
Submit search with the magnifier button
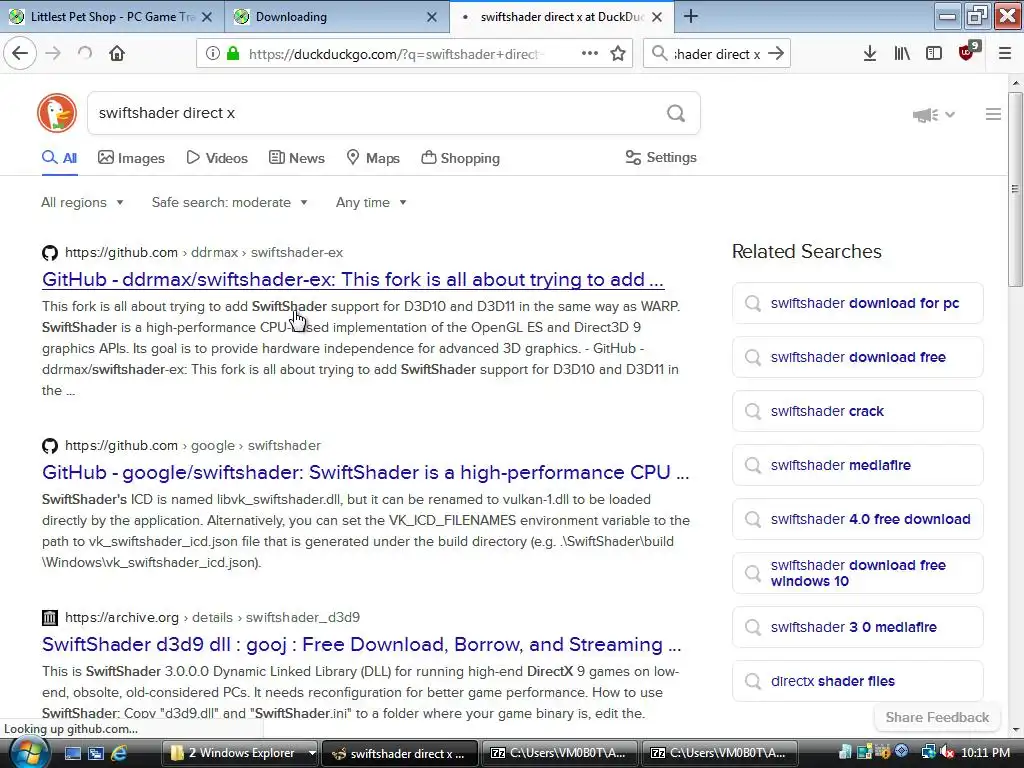point(676,114)
